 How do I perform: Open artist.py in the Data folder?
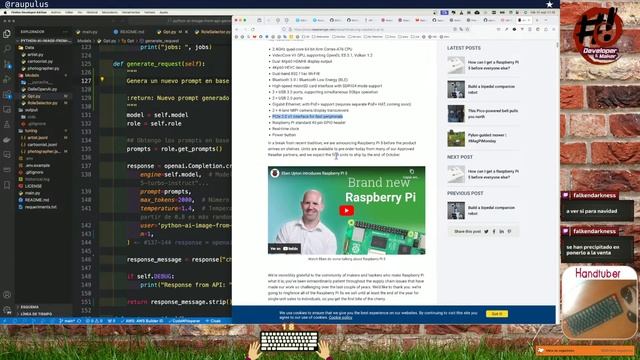[35, 54]
